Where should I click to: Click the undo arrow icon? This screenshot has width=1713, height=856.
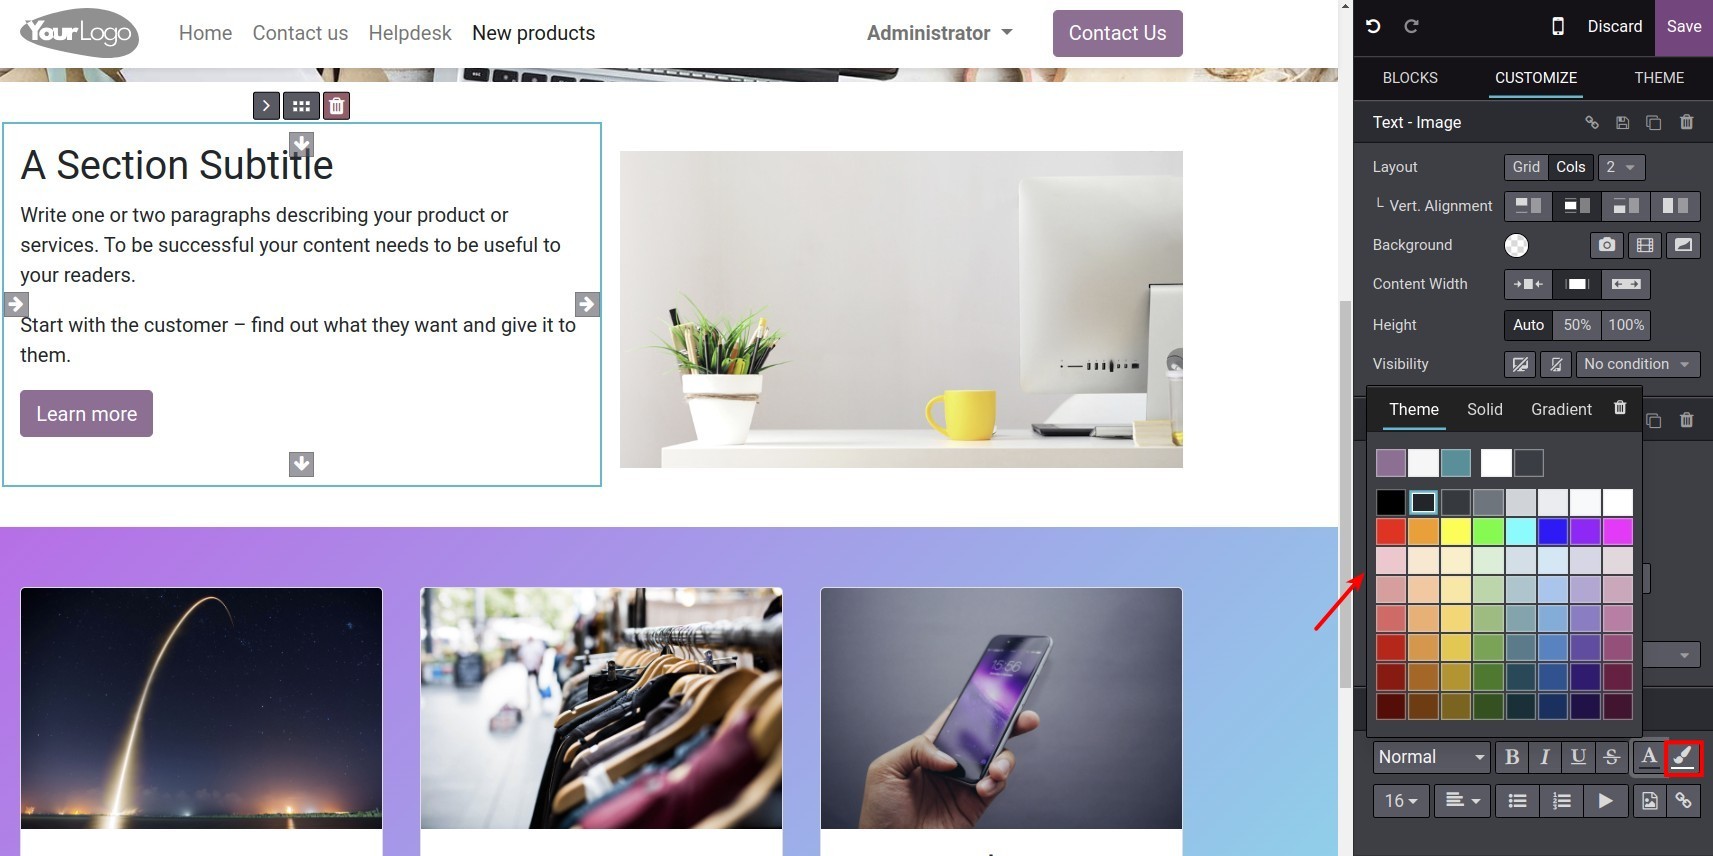1374,27
